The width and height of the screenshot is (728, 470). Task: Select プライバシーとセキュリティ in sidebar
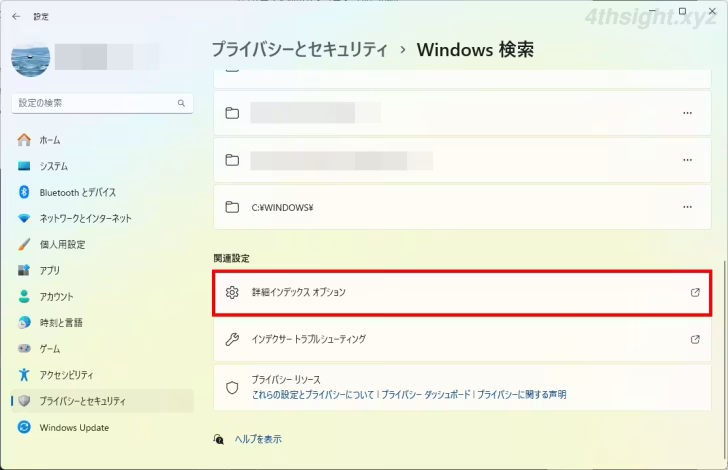tap(102, 401)
